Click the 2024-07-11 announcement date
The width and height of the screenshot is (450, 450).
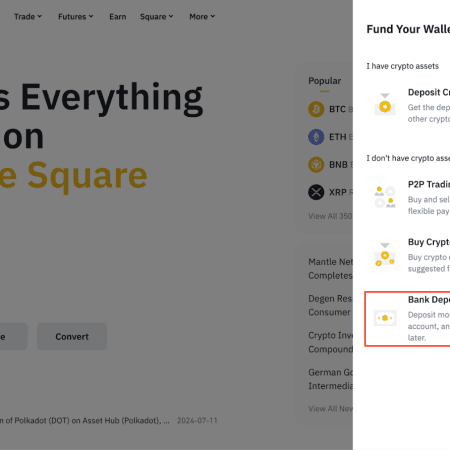pyautogui.click(x=197, y=421)
